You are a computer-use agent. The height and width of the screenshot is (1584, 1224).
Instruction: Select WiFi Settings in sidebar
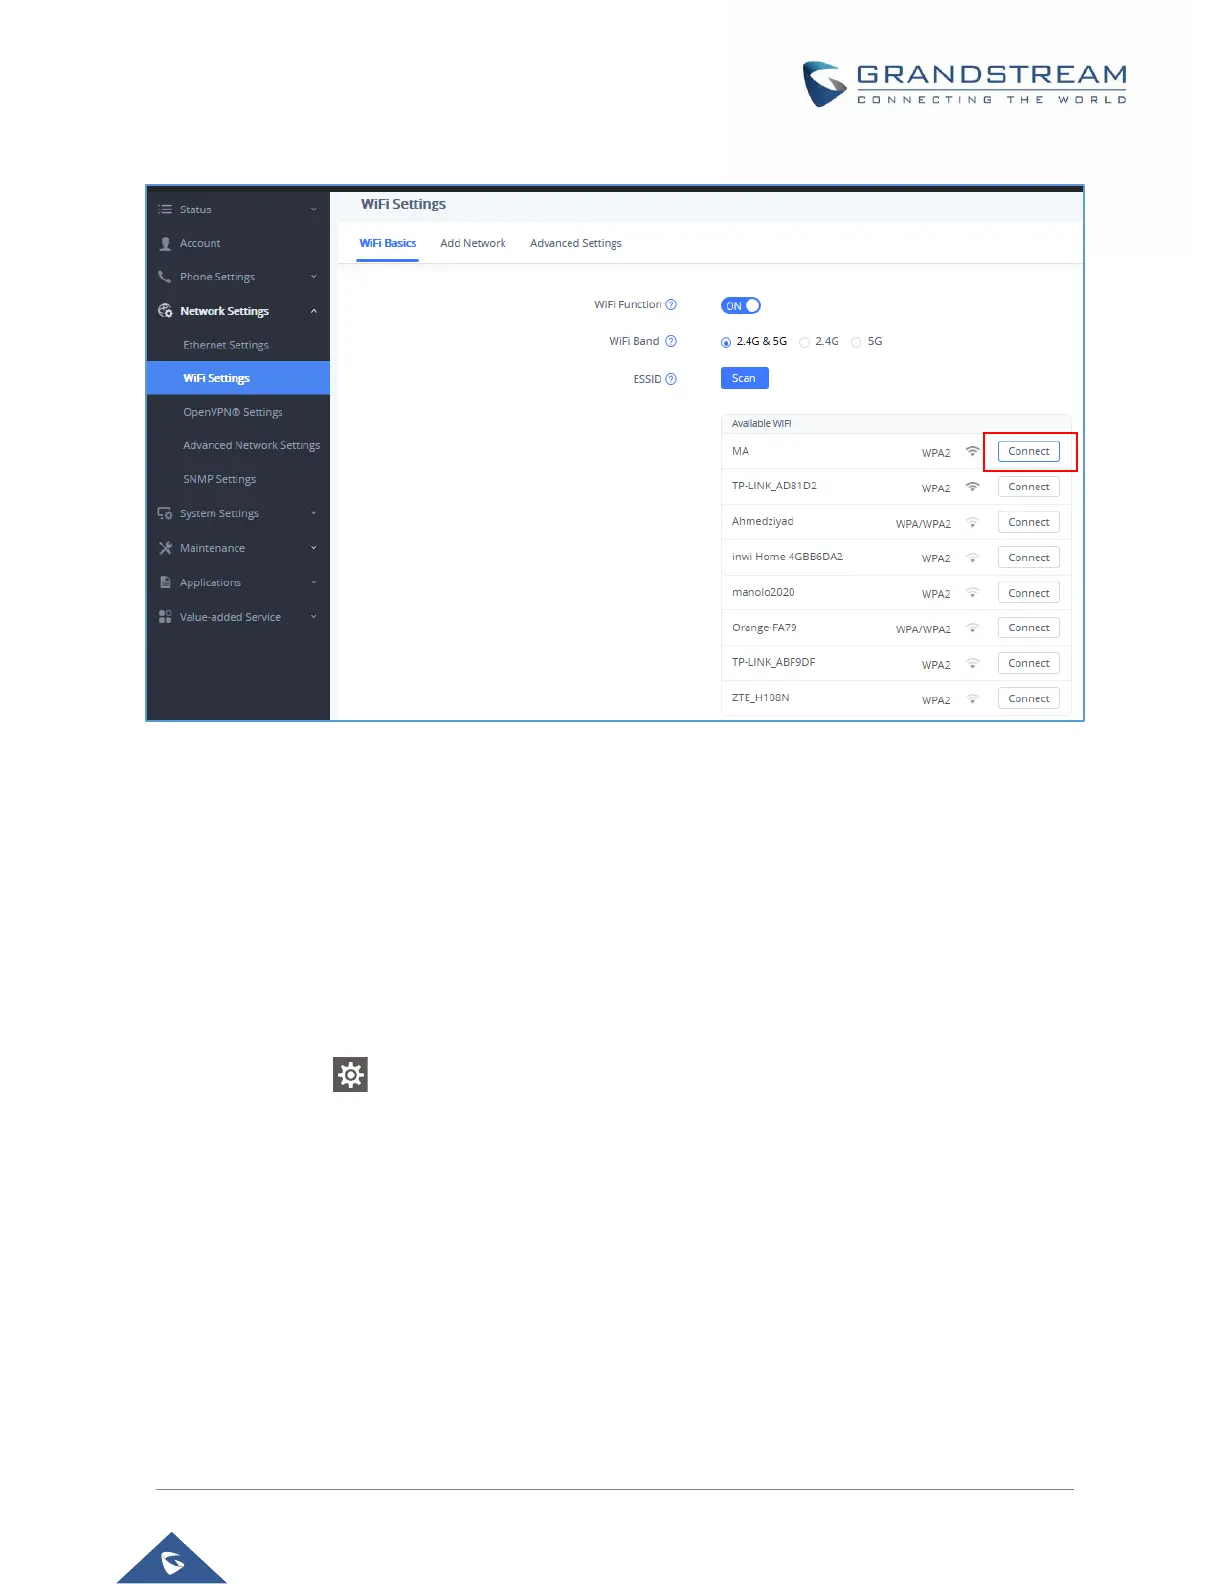click(238, 378)
